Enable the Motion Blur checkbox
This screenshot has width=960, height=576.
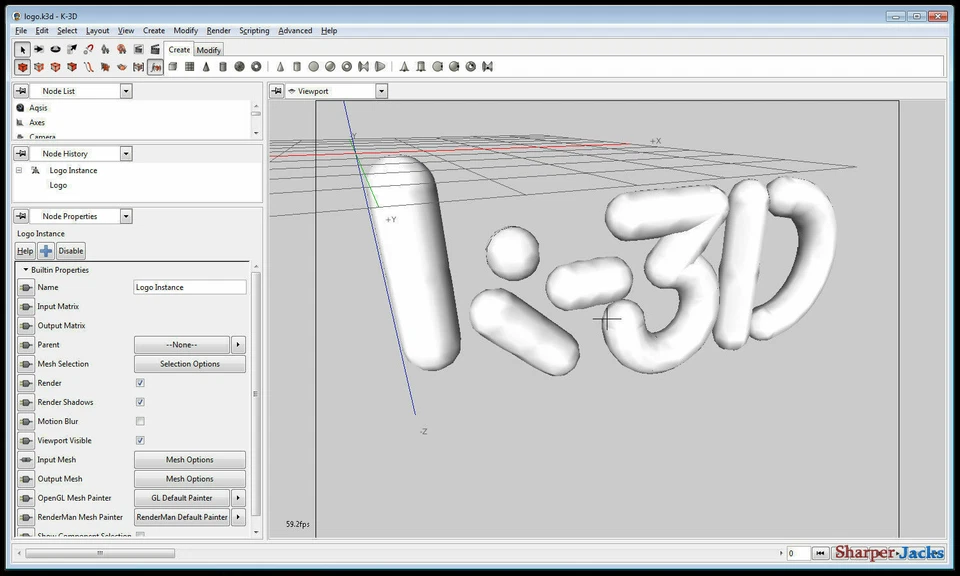pos(139,421)
